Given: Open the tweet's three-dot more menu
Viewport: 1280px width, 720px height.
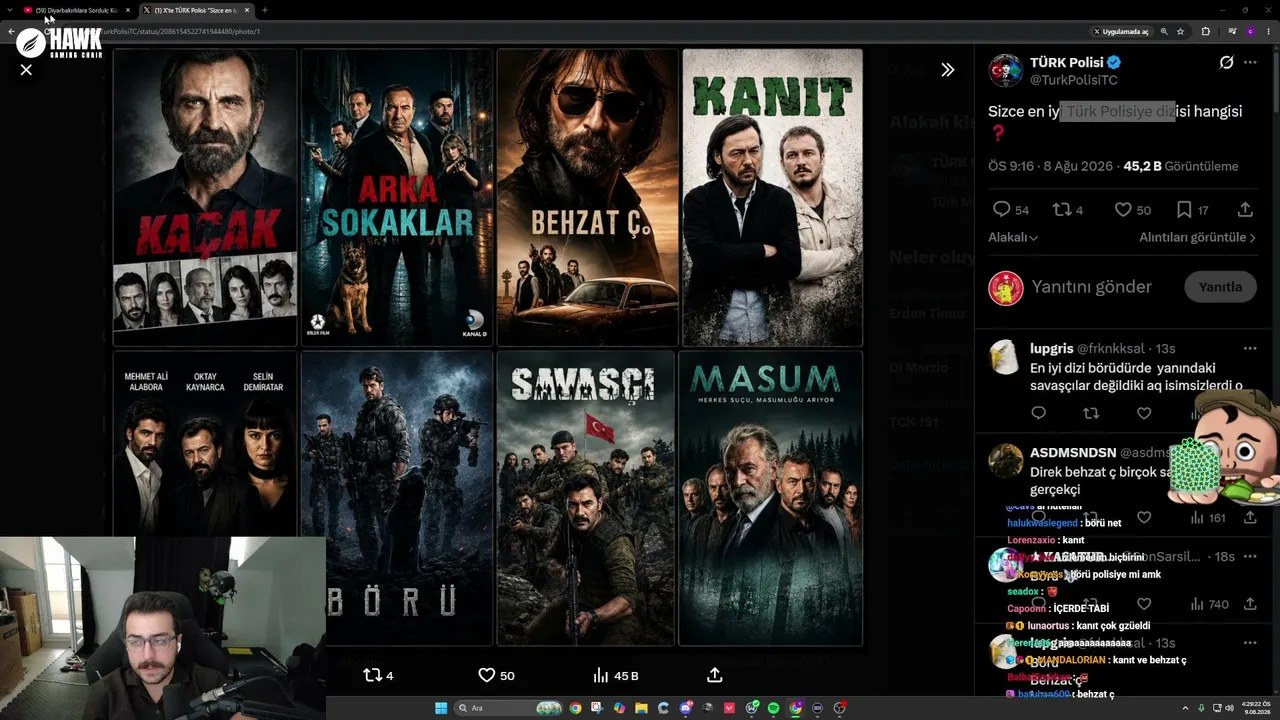Looking at the screenshot, I should pos(1250,62).
